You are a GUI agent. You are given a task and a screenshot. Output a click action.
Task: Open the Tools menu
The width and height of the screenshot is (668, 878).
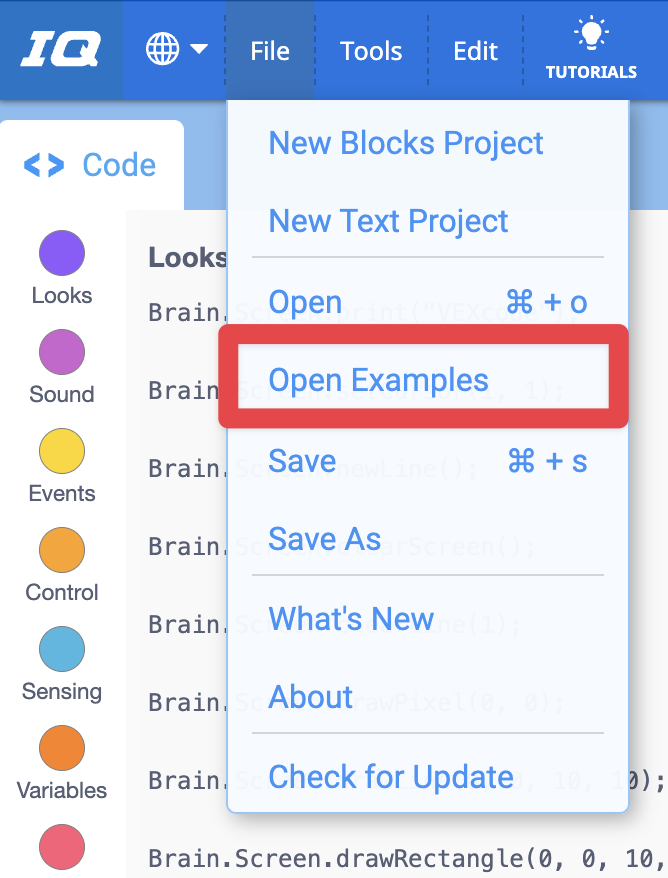point(370,49)
